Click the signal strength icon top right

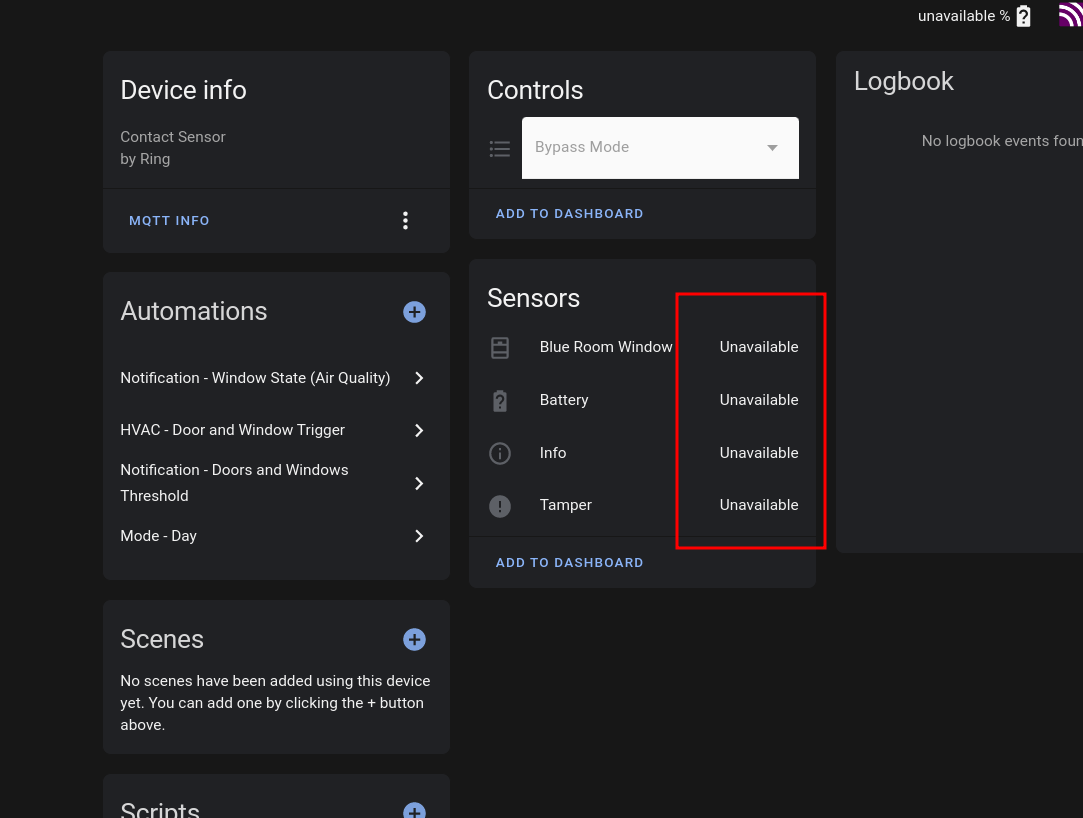[1072, 15]
